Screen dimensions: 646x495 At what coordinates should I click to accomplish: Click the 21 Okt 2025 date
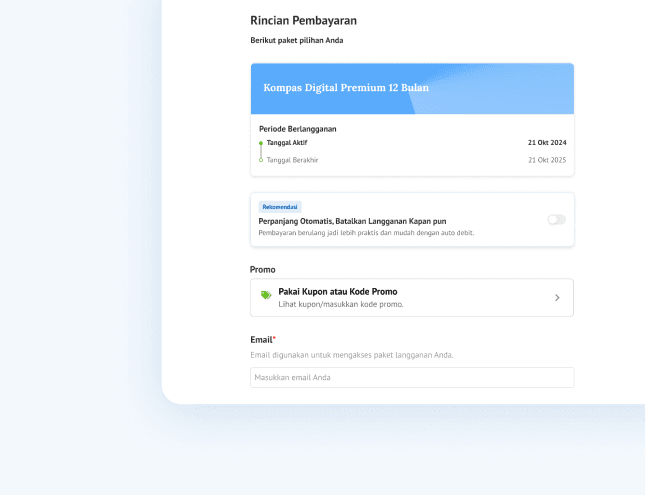point(547,160)
